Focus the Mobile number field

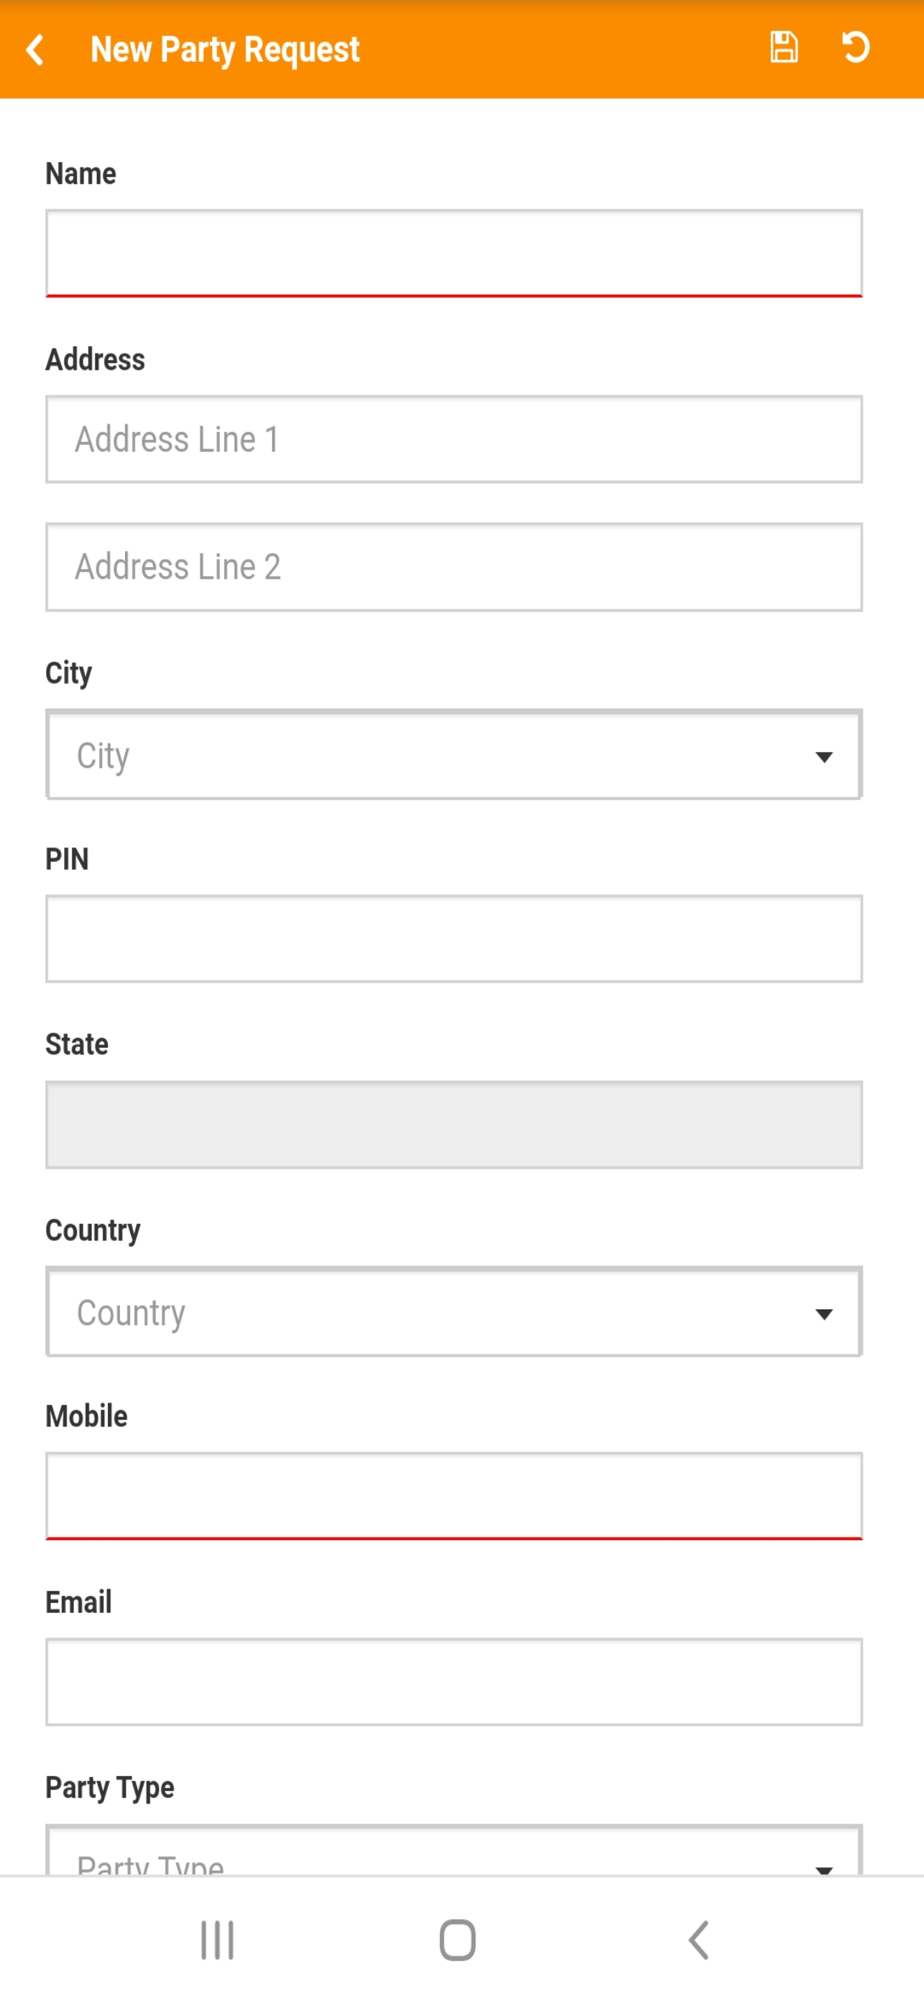454,1496
